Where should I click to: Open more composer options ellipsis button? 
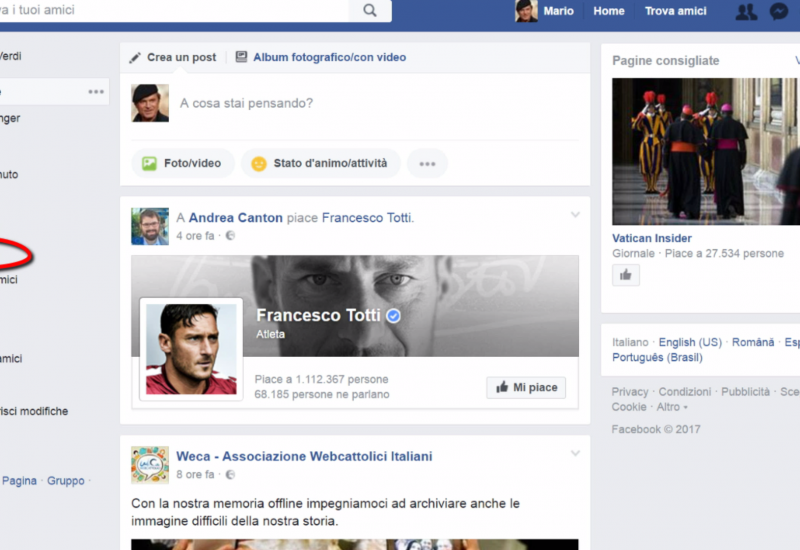(x=428, y=164)
